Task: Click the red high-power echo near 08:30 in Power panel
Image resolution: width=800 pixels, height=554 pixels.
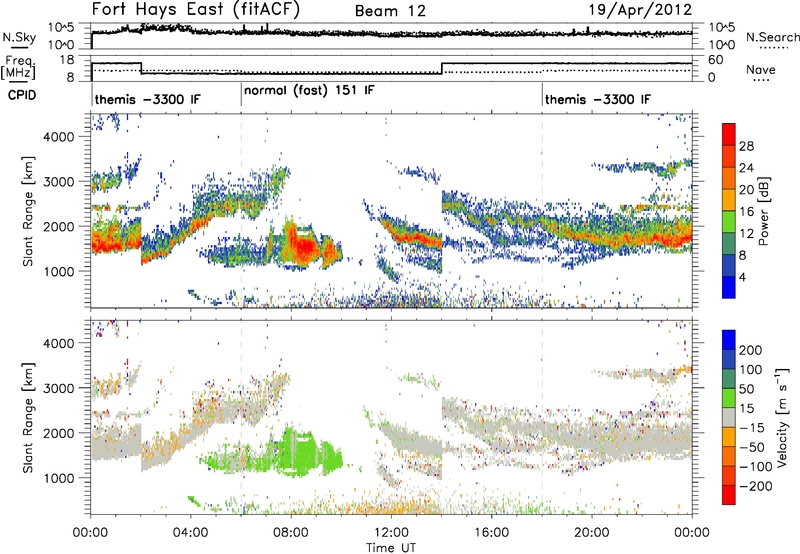Action: tap(305, 248)
